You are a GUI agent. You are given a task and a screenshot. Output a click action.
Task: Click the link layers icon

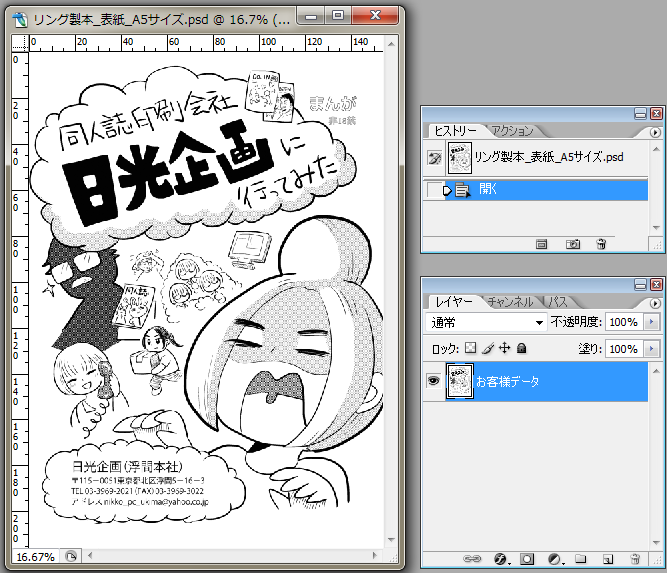[472, 559]
